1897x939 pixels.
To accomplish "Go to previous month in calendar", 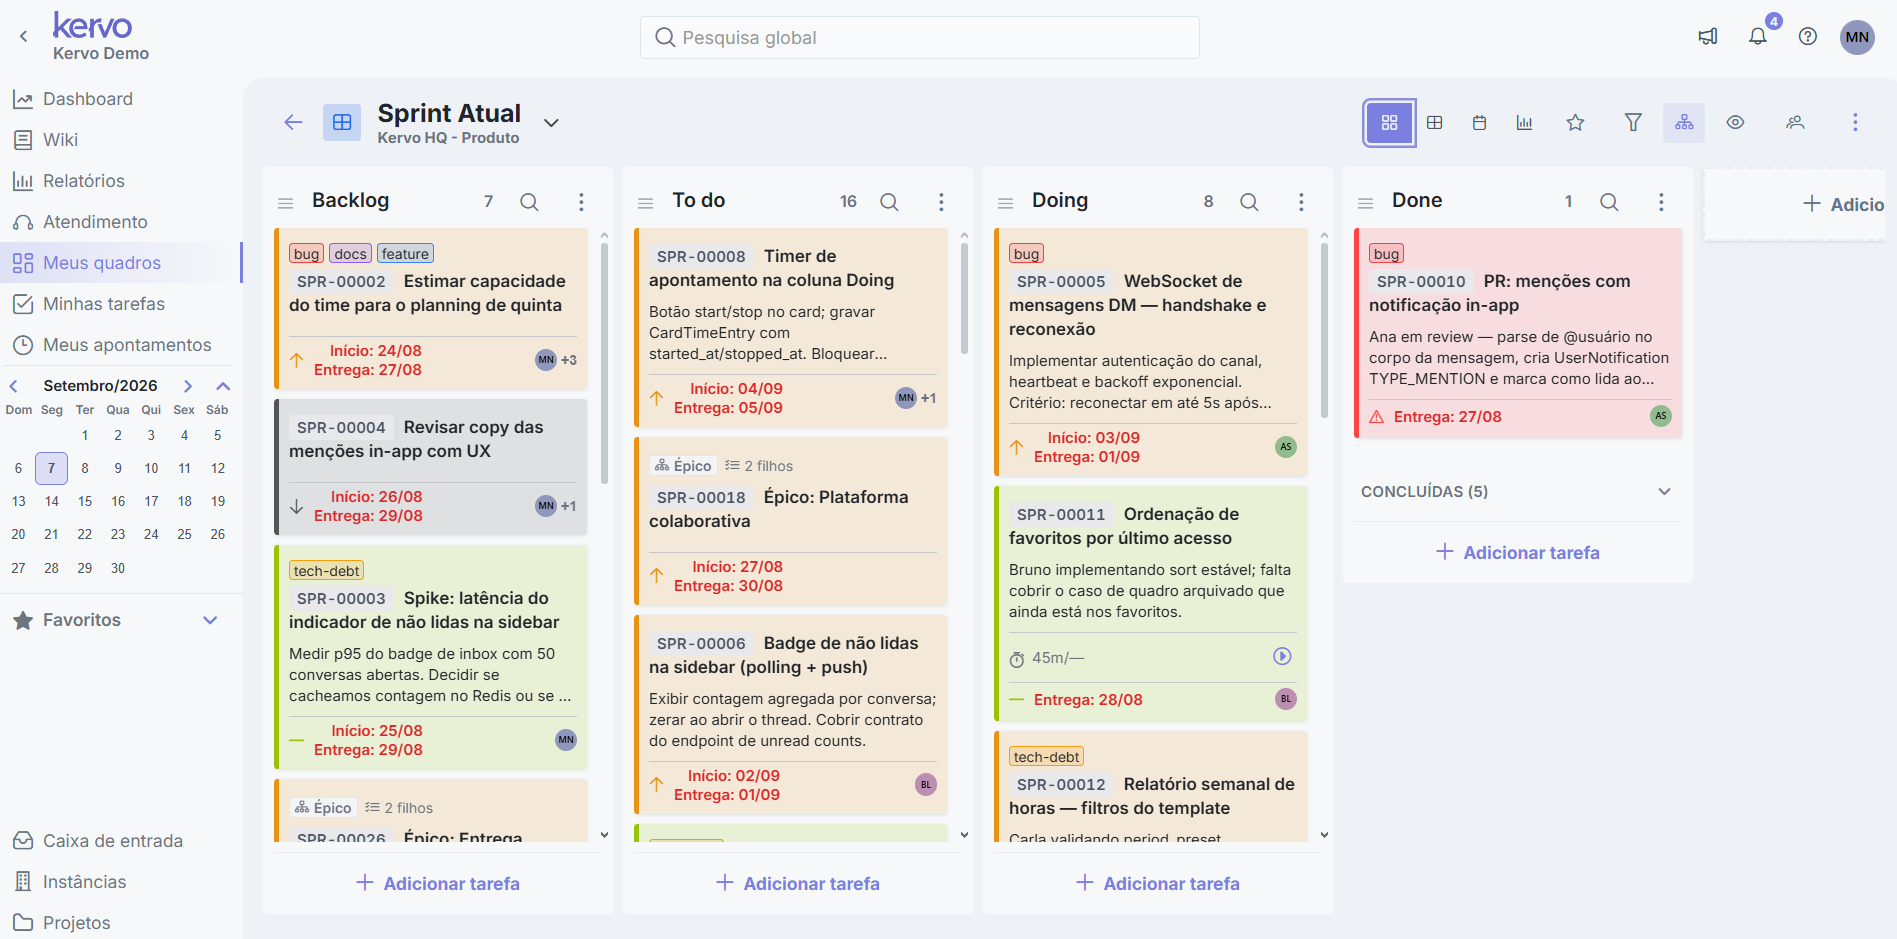I will click(x=14, y=386).
